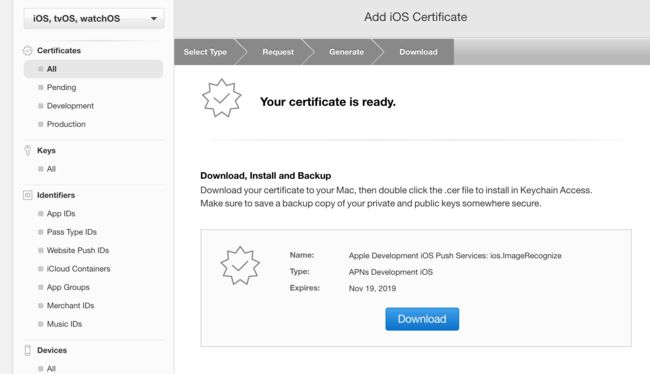Viewport: 650px width, 374px height.
Task: Select the Select Type step
Action: tap(205, 52)
